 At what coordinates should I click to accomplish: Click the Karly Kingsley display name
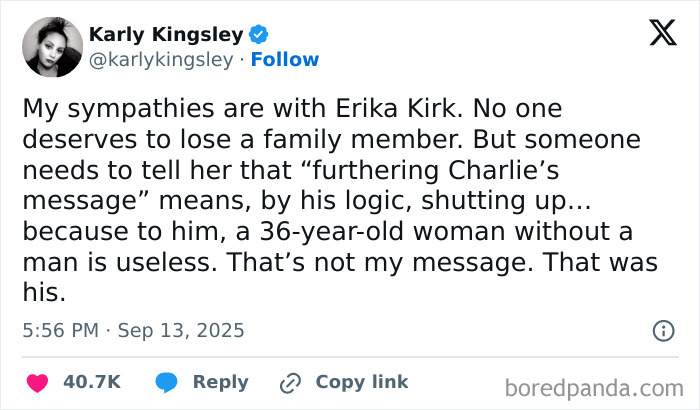(x=166, y=35)
